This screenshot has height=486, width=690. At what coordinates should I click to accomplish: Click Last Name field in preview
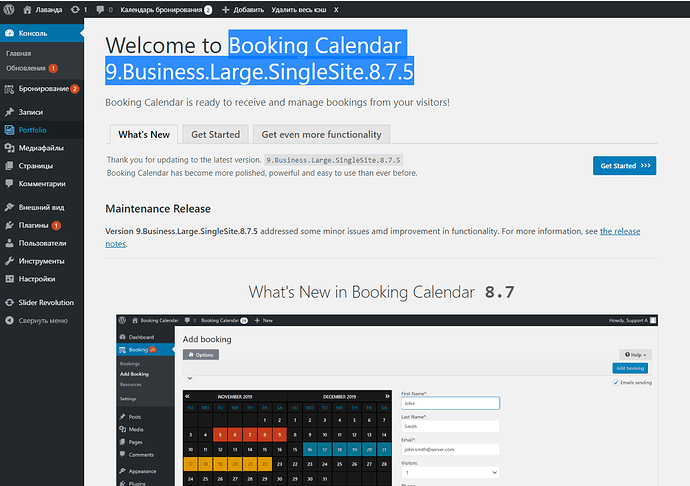tap(450, 426)
